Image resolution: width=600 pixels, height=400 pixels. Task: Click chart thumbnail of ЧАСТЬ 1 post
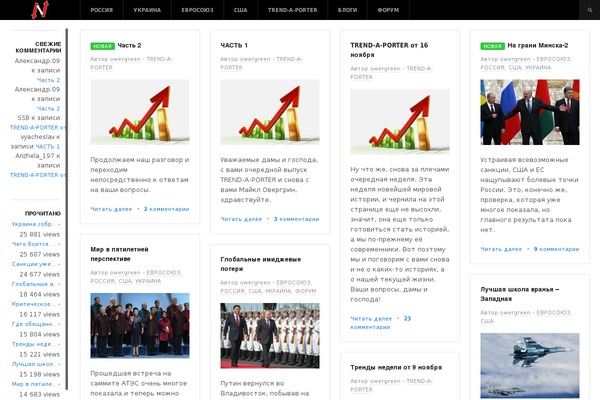(x=270, y=112)
